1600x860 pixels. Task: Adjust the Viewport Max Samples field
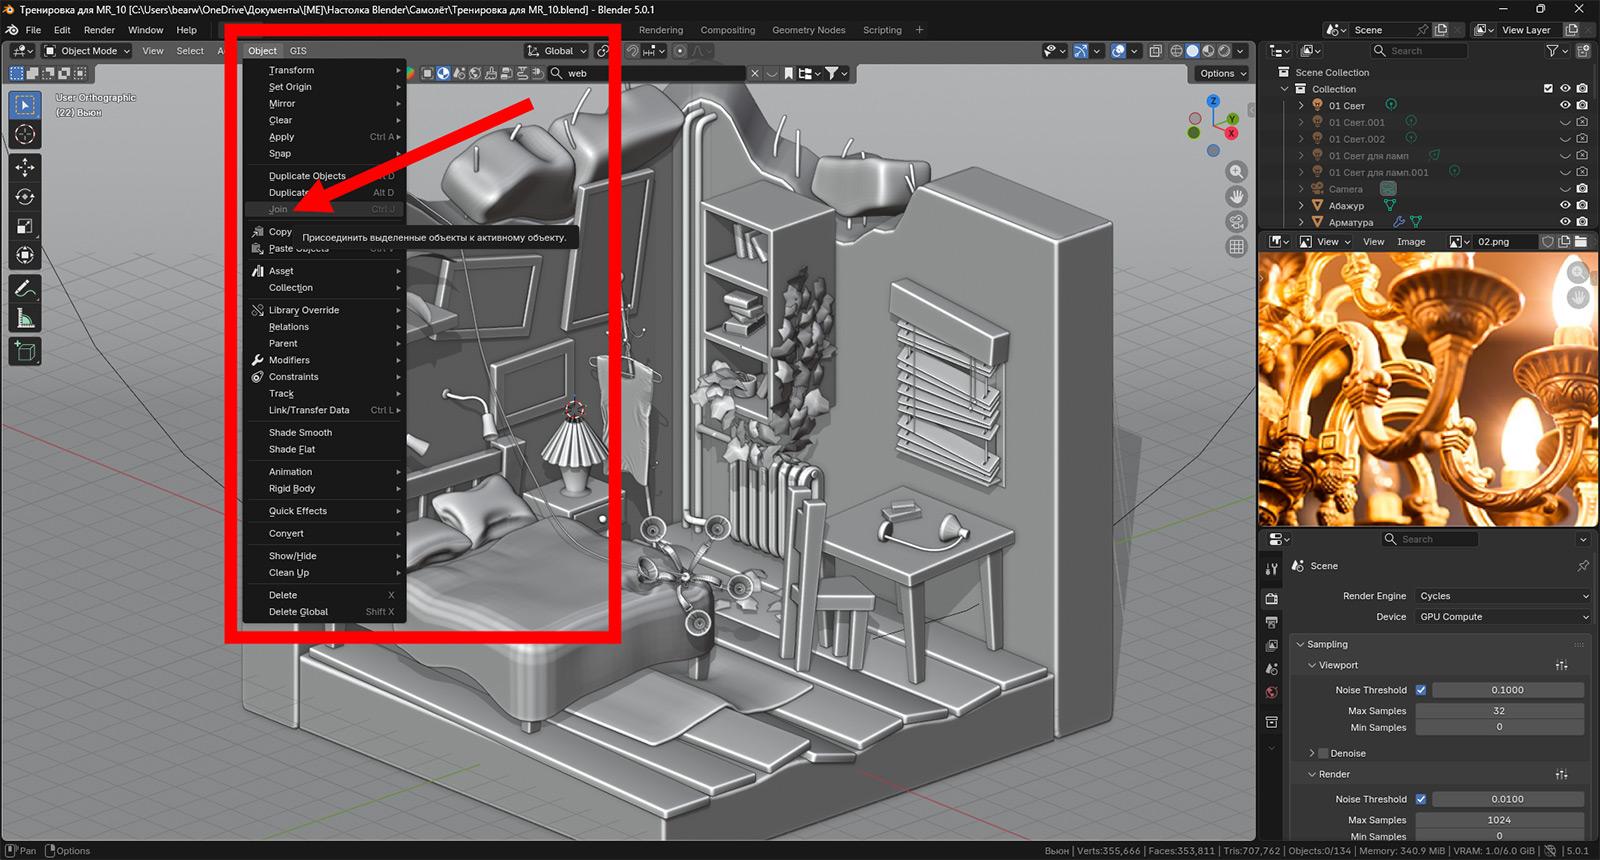(1498, 711)
